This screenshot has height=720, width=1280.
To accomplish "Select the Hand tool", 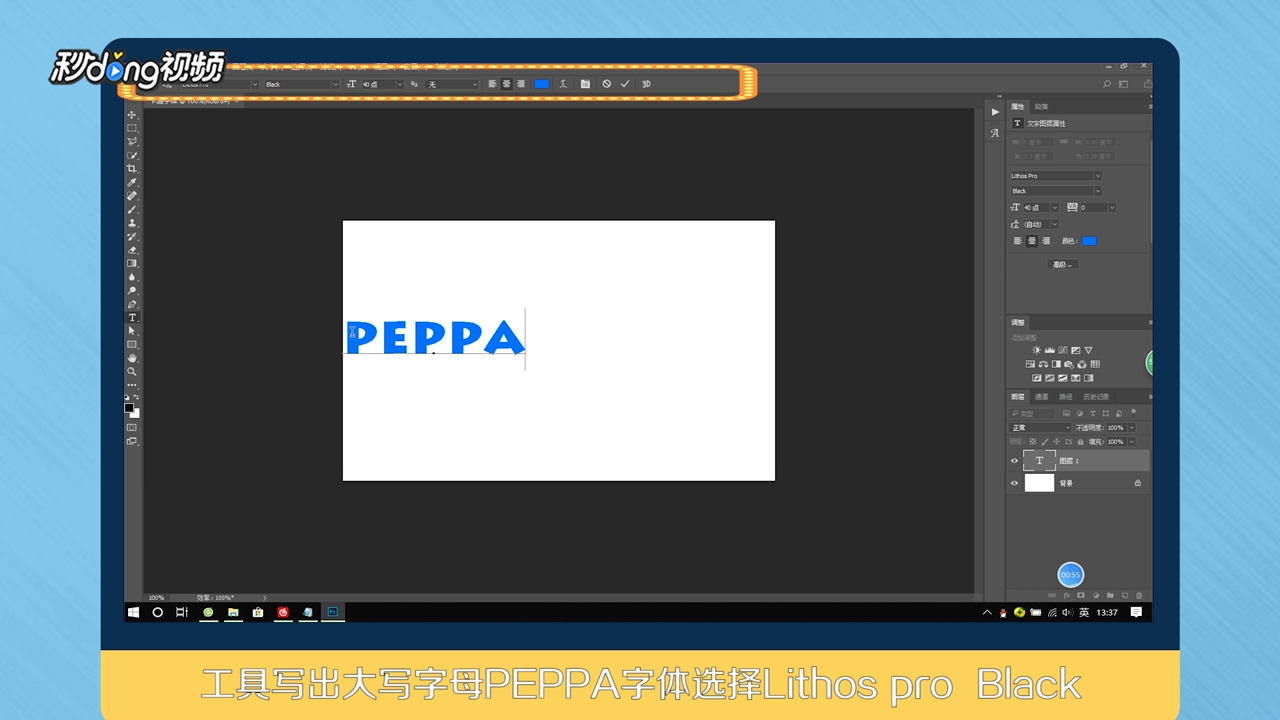I will pos(132,358).
